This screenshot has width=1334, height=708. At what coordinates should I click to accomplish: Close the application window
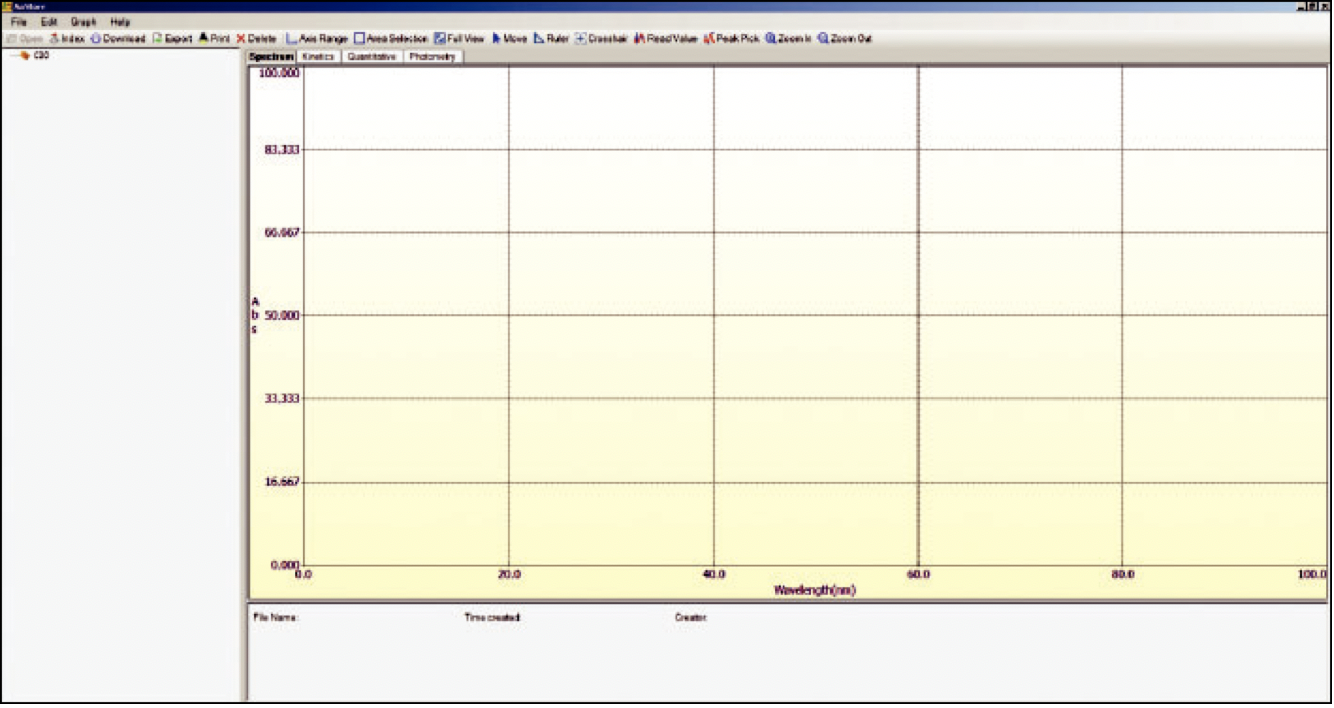[x=1325, y=6]
